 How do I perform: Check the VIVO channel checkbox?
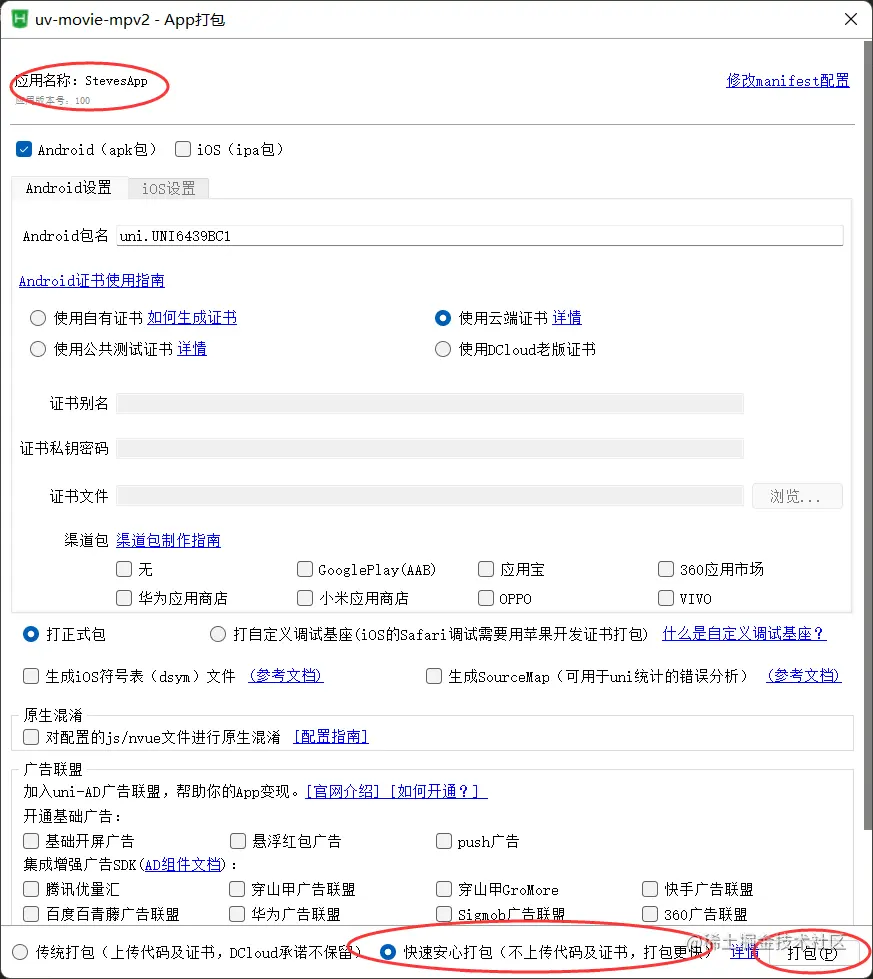pos(666,598)
